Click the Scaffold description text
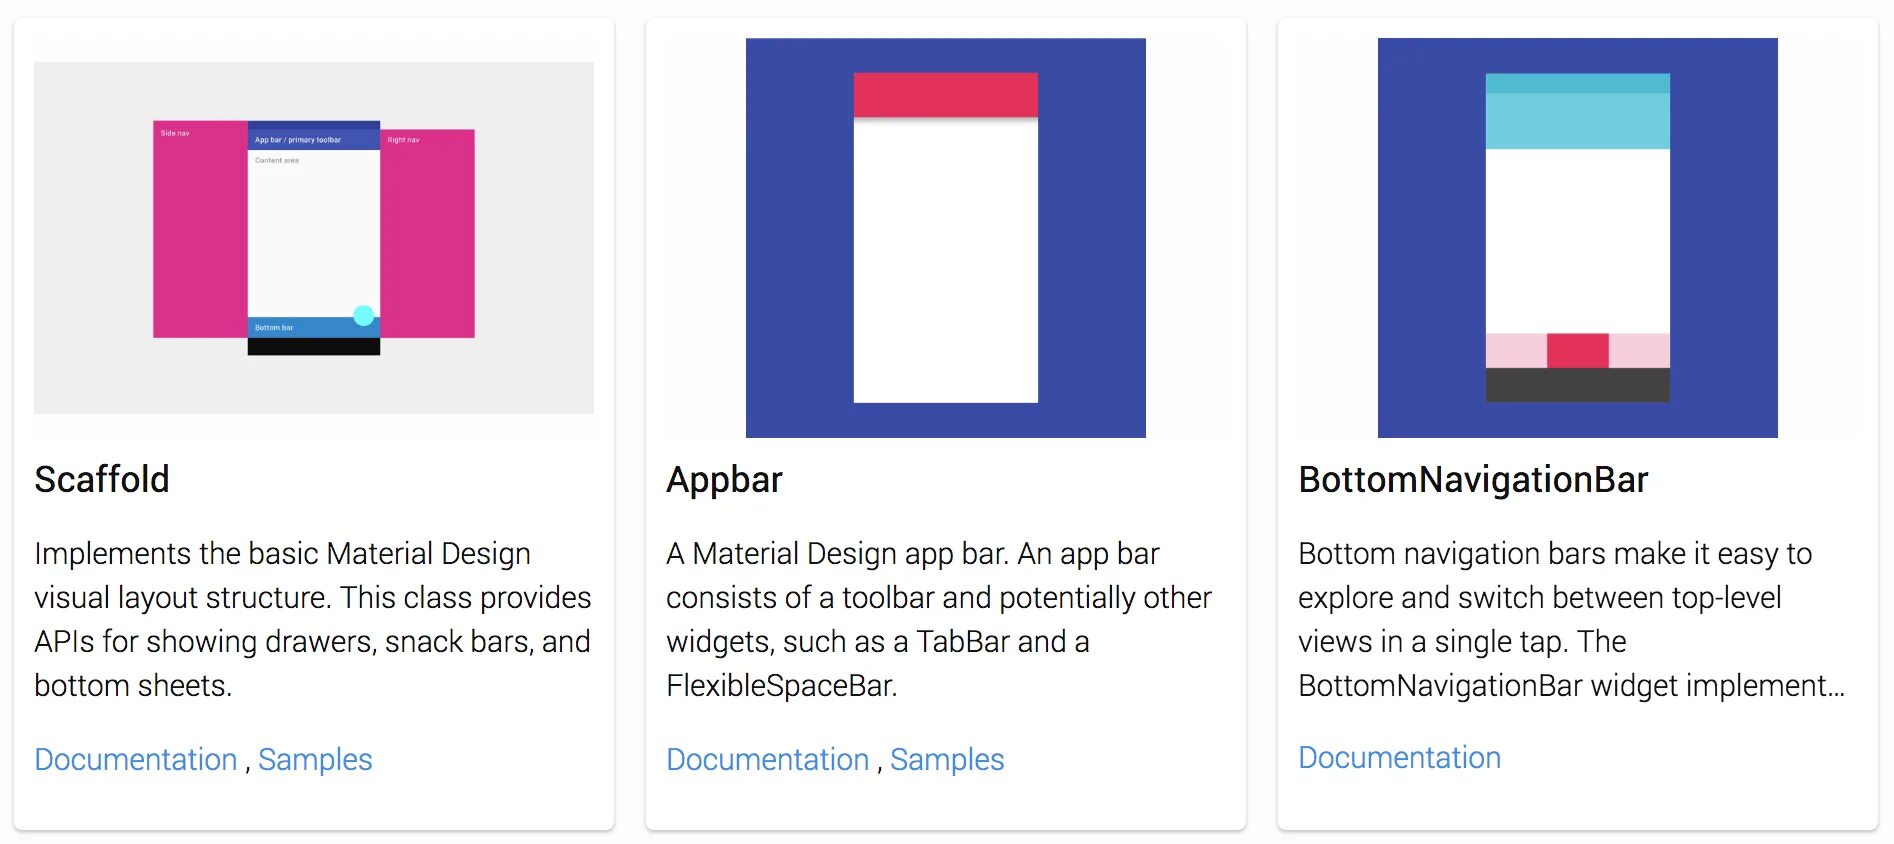 point(313,620)
